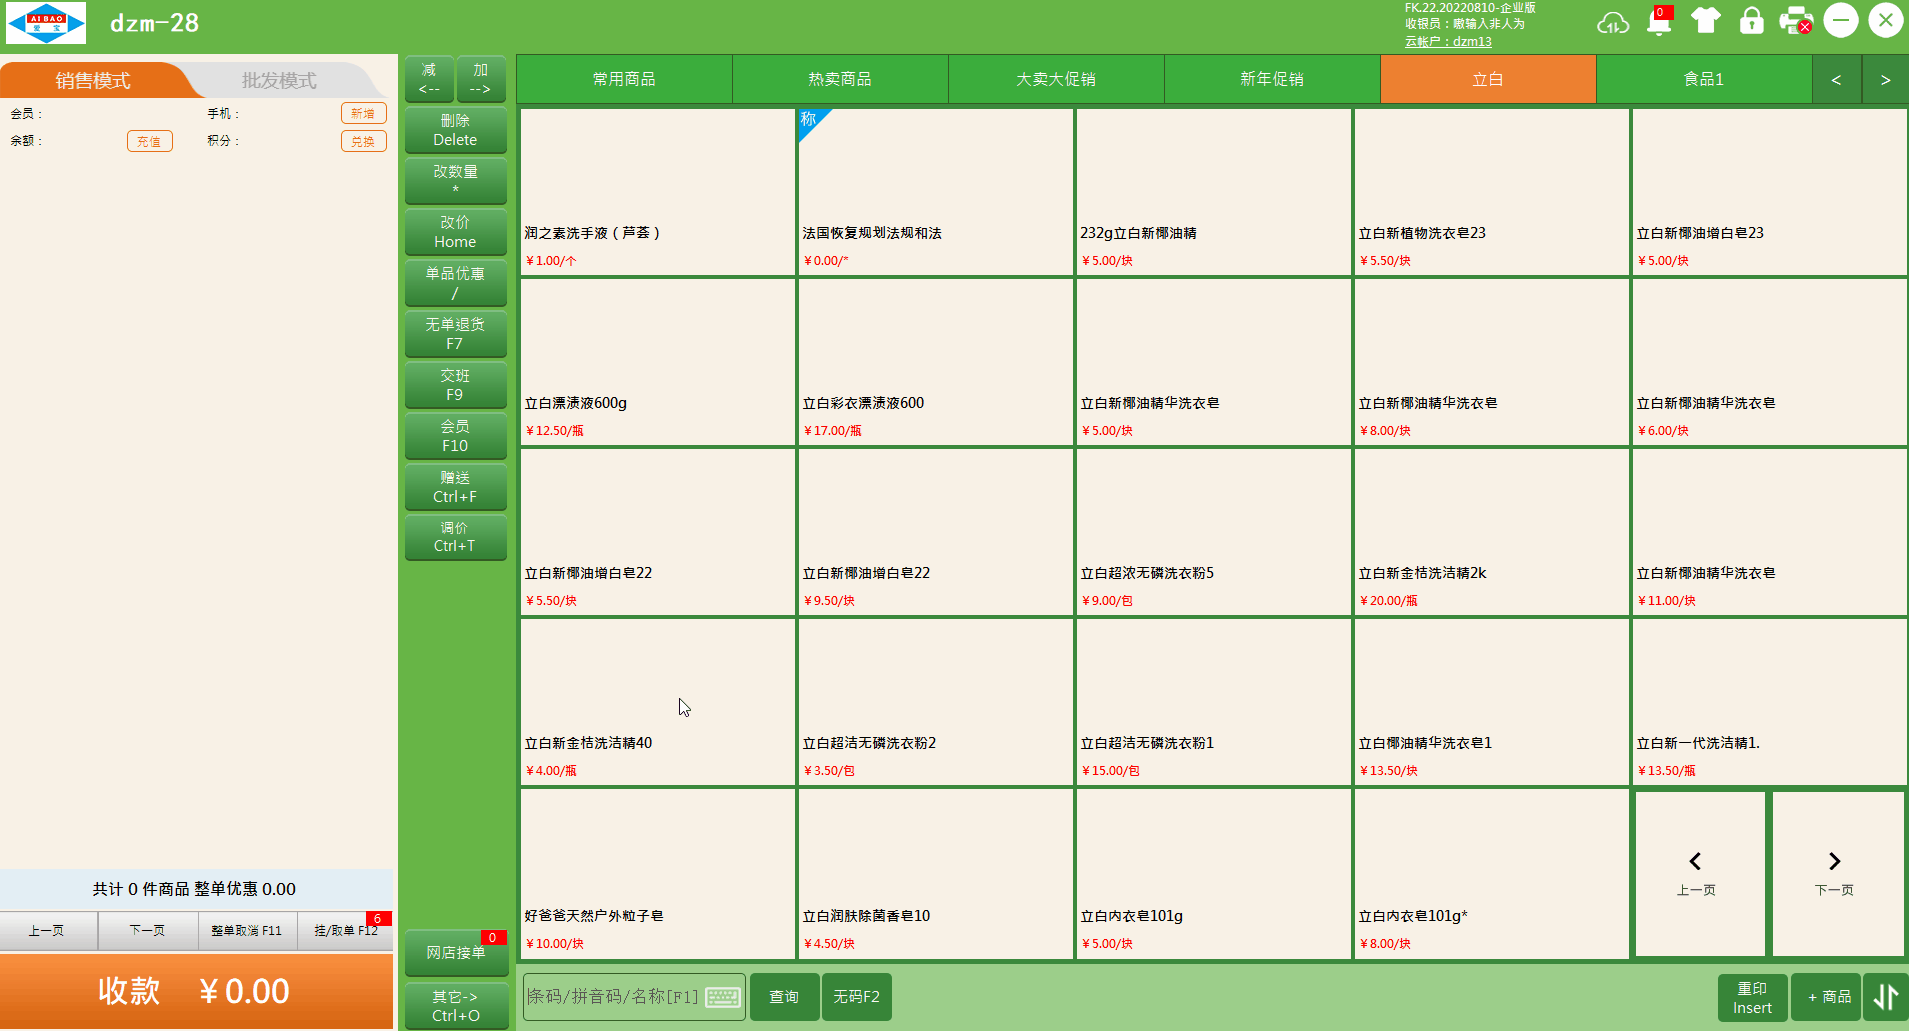Screen dimensions: 1909x1031
Task: Click 新增 member button
Action: (363, 114)
